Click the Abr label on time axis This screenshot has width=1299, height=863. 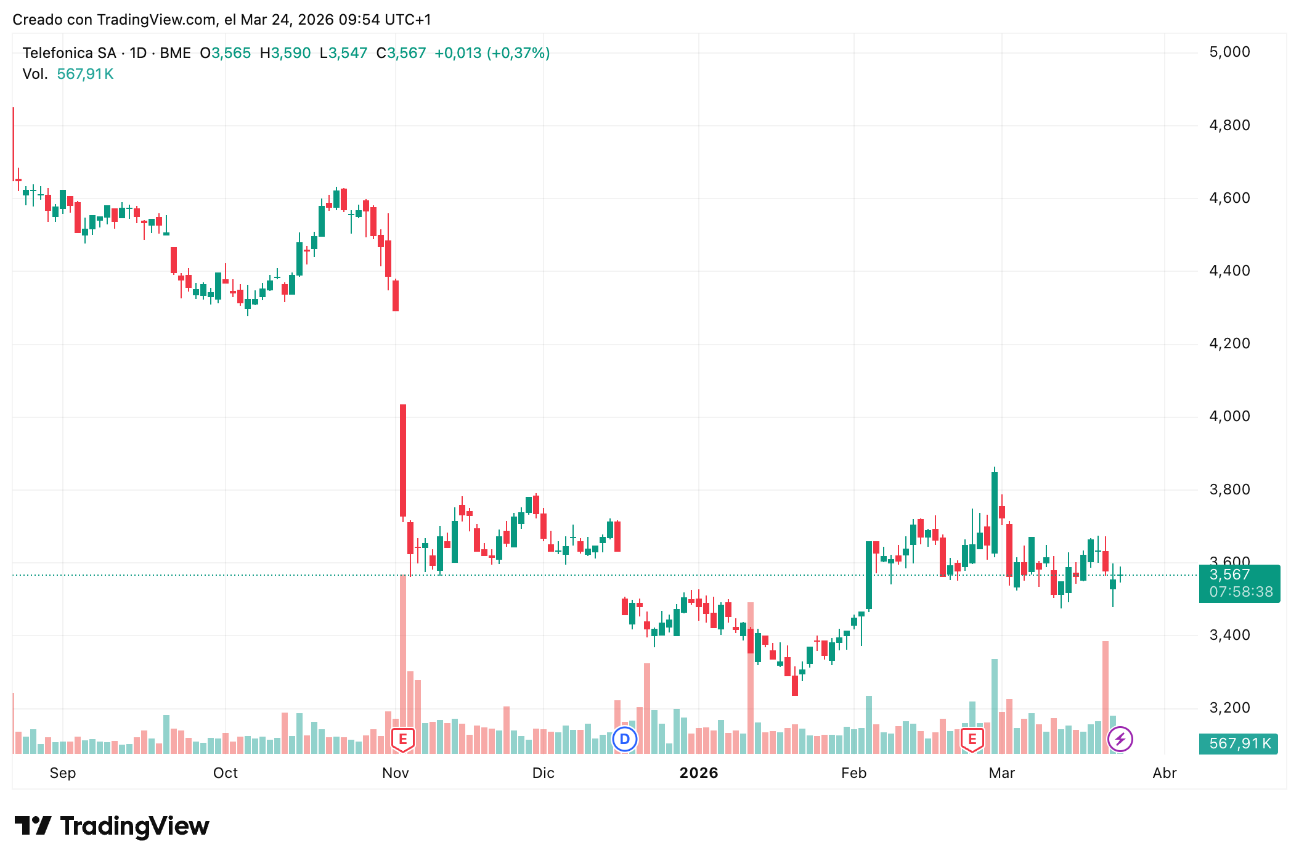coord(1164,773)
